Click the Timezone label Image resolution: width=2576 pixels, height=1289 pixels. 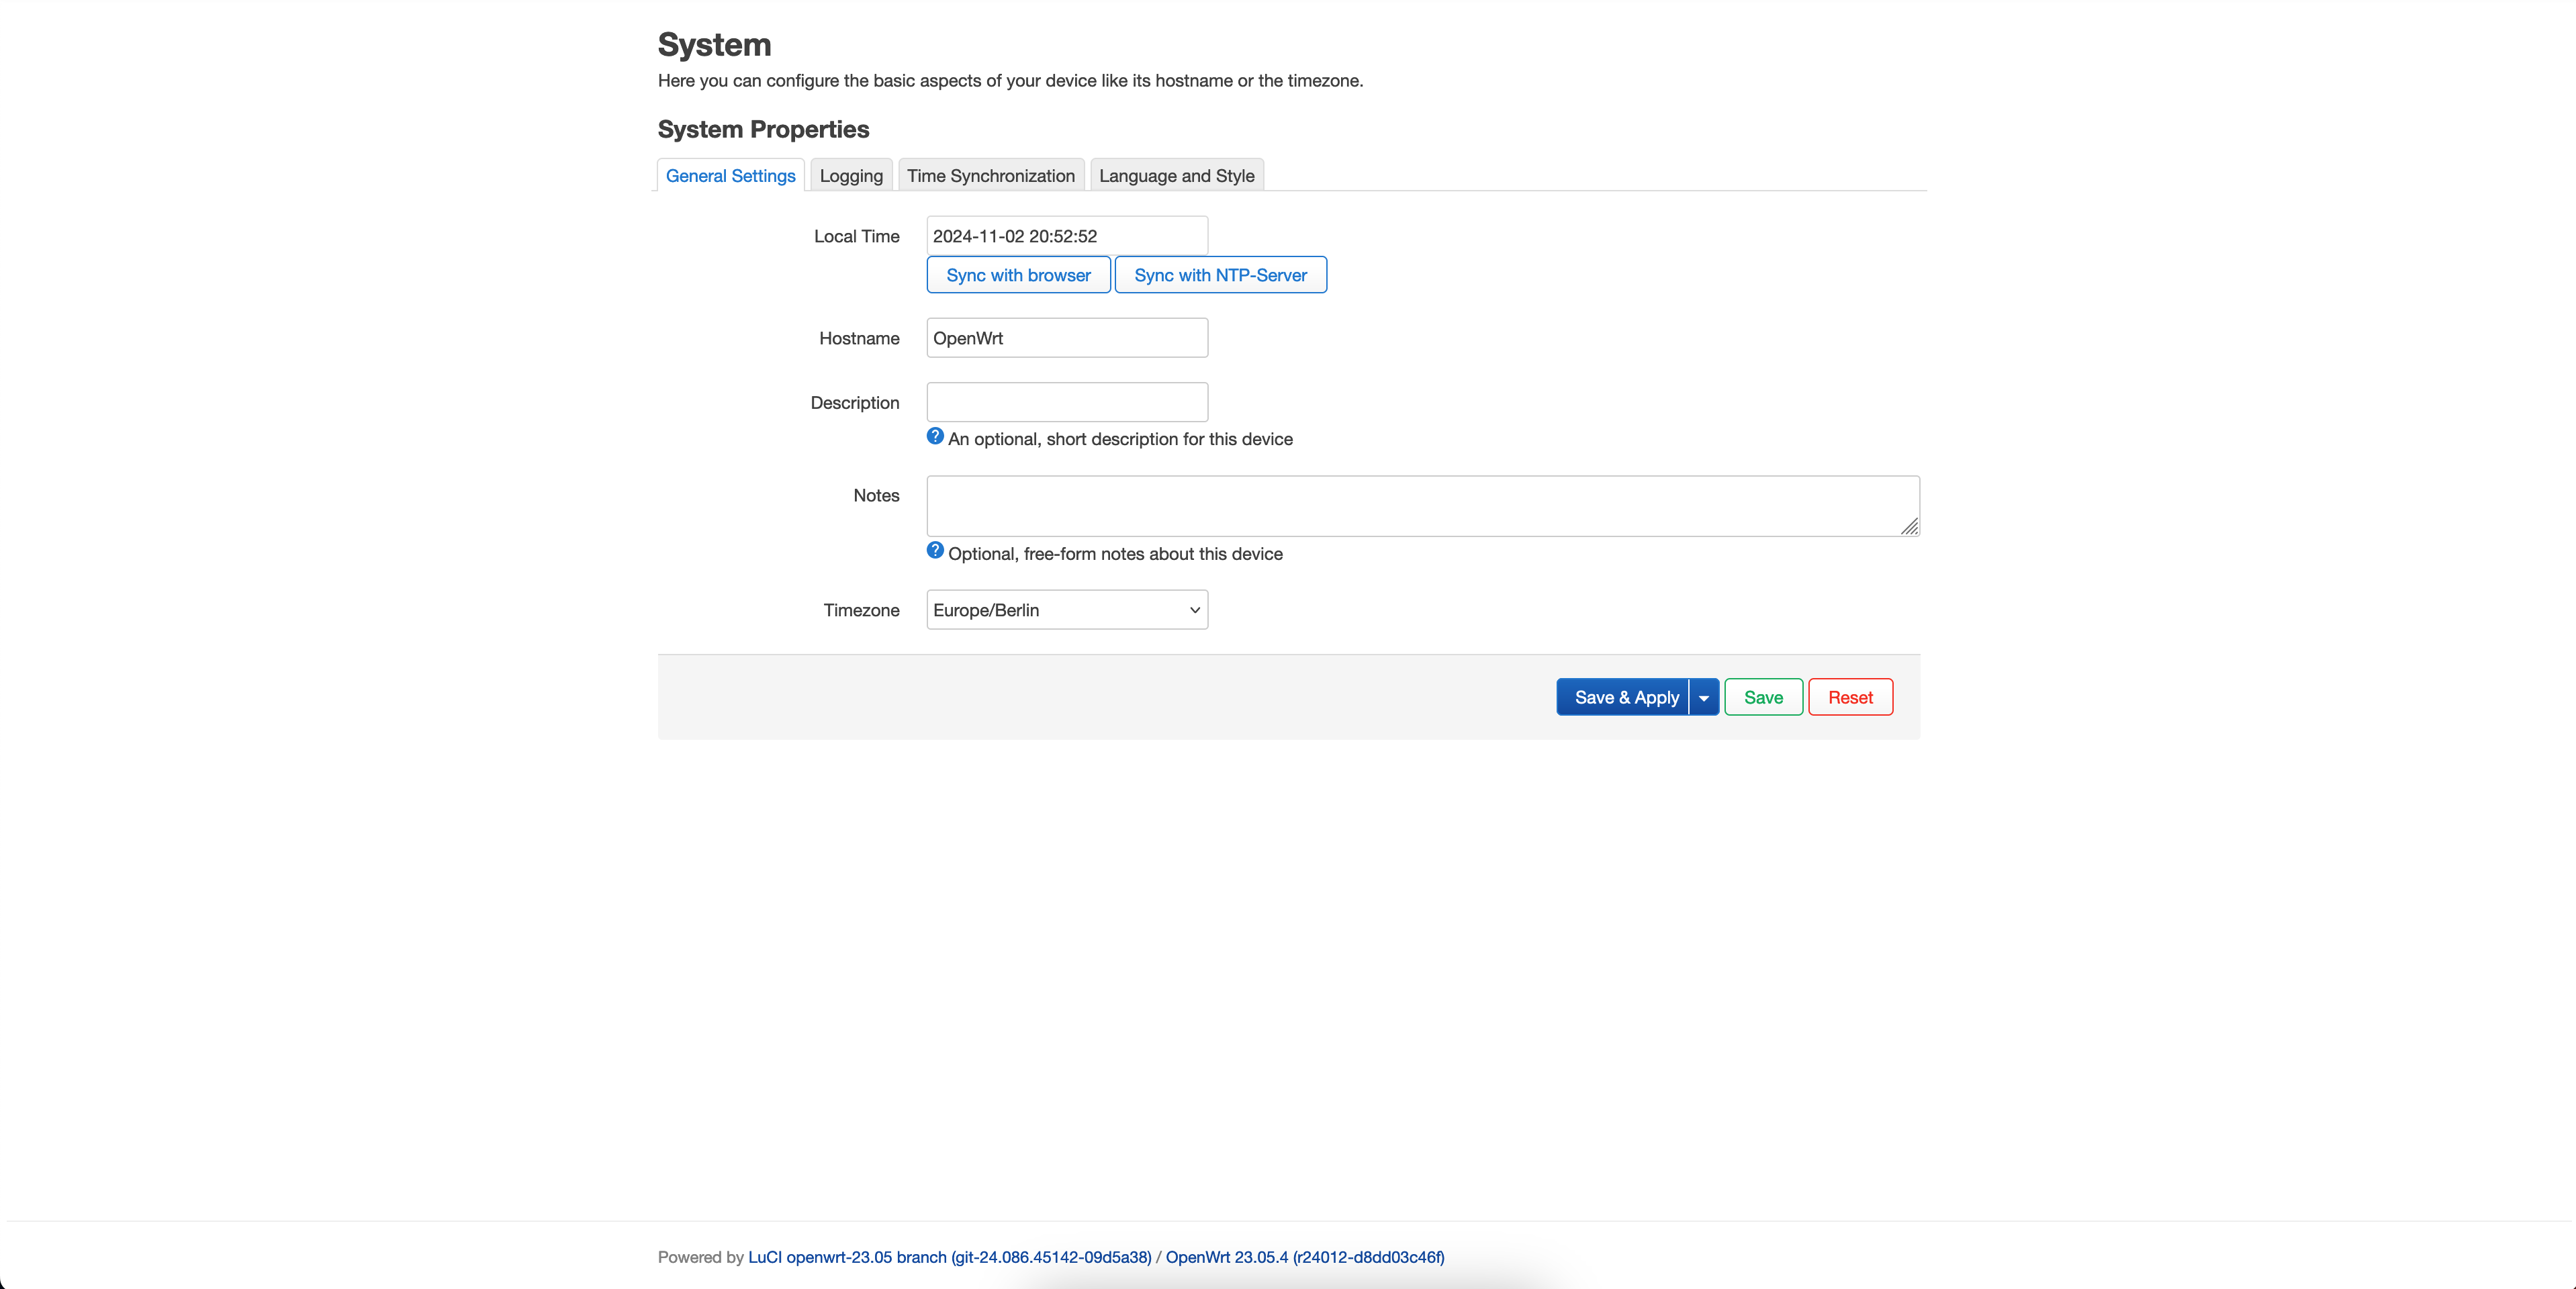[x=861, y=610]
